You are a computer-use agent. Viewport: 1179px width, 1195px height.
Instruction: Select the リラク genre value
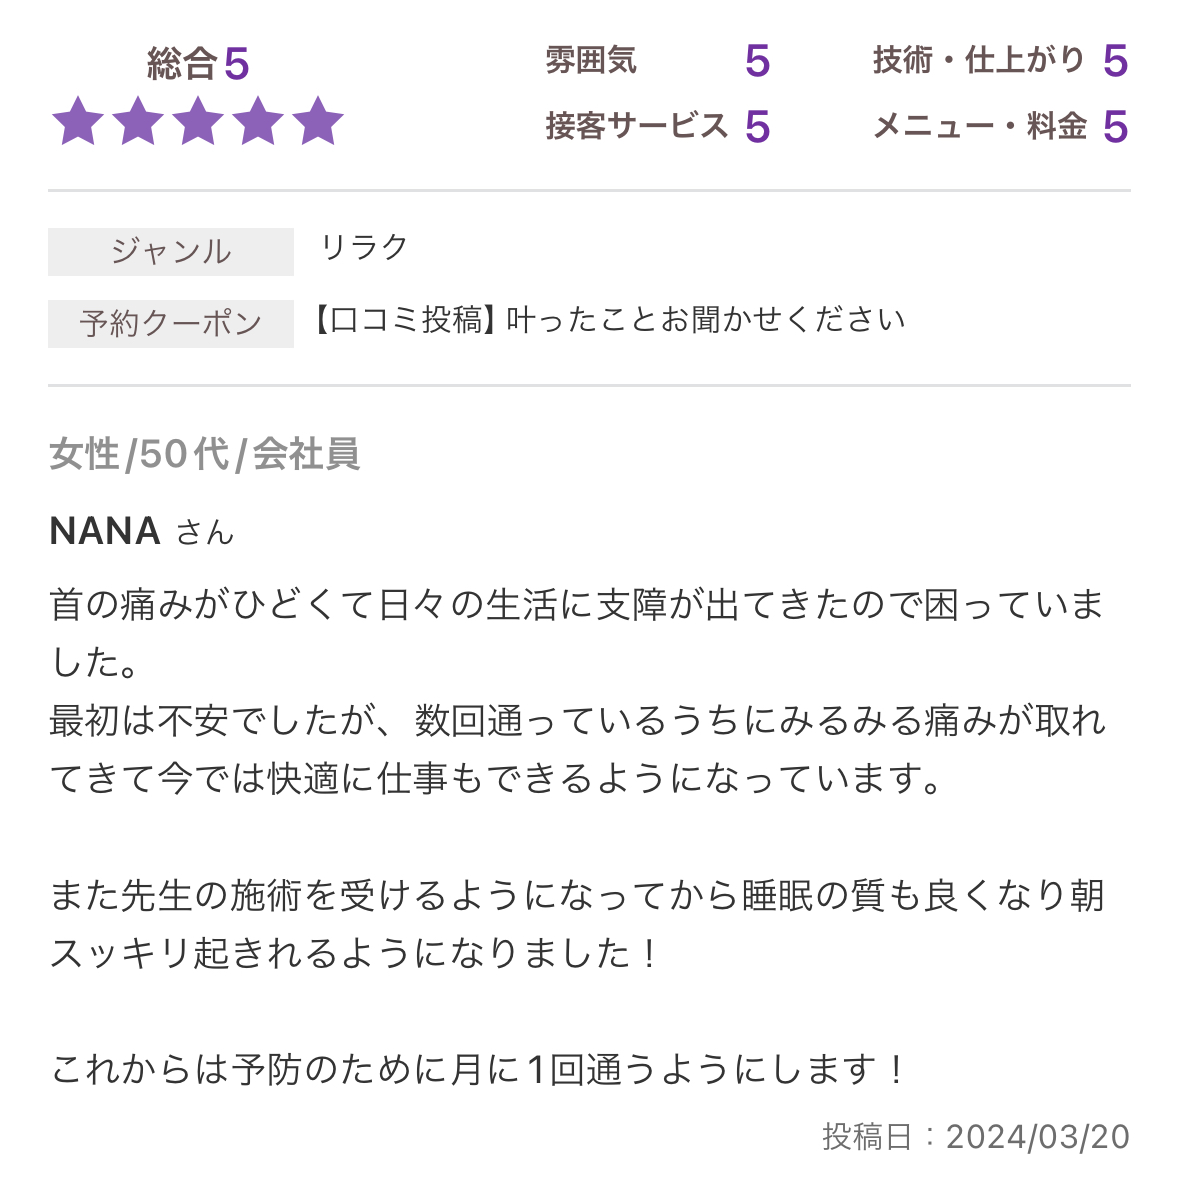[x=364, y=247]
